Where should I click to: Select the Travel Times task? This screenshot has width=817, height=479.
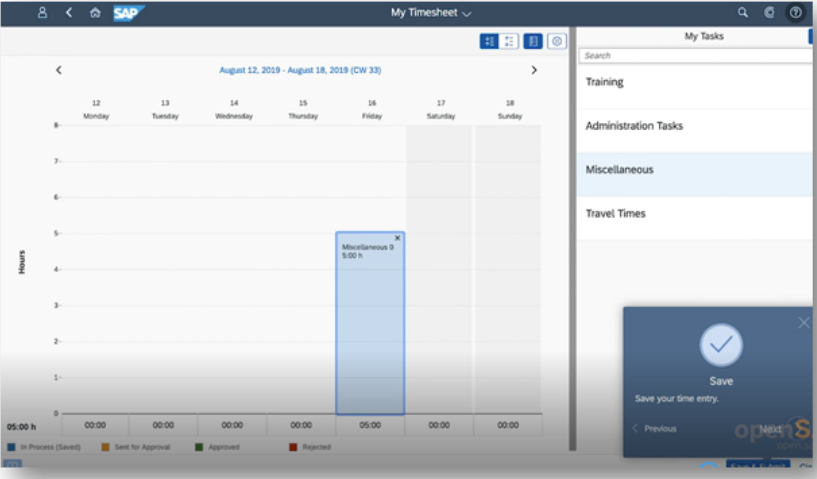point(615,213)
